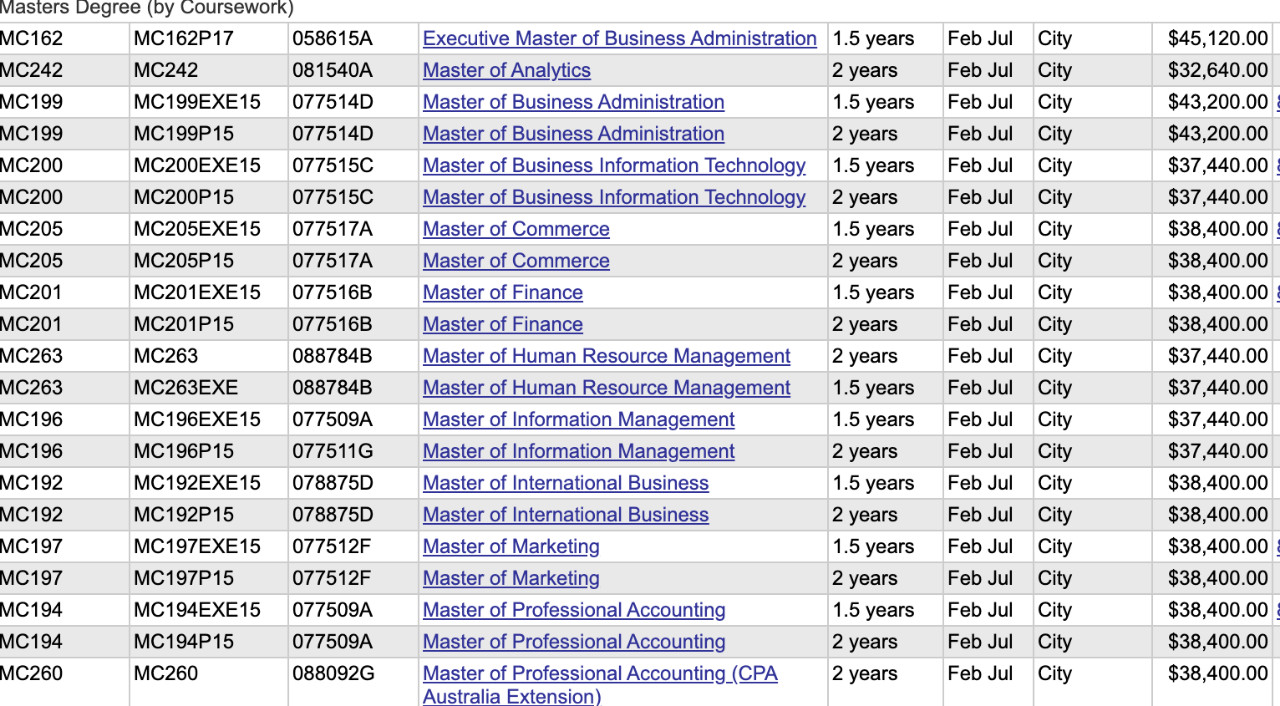
Task: Open Master of Marketing link in MC197P15 row
Action: point(511,578)
